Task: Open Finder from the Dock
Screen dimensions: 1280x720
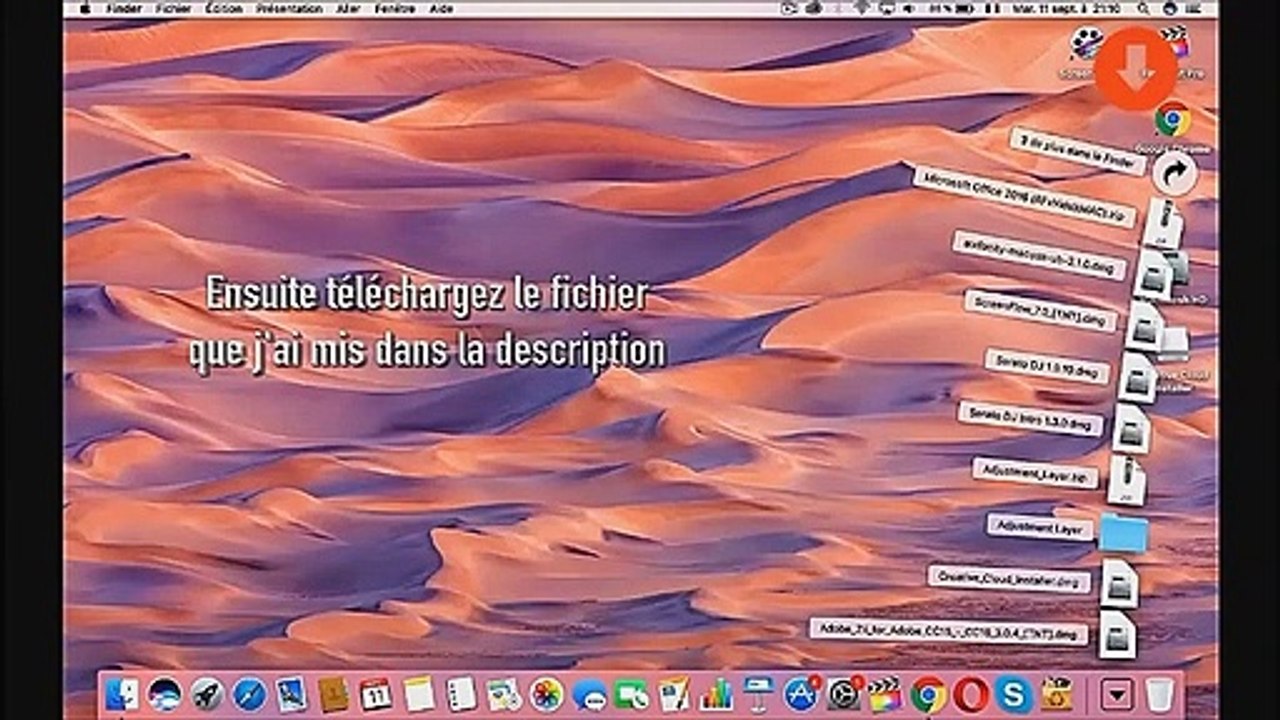Action: [x=122, y=694]
